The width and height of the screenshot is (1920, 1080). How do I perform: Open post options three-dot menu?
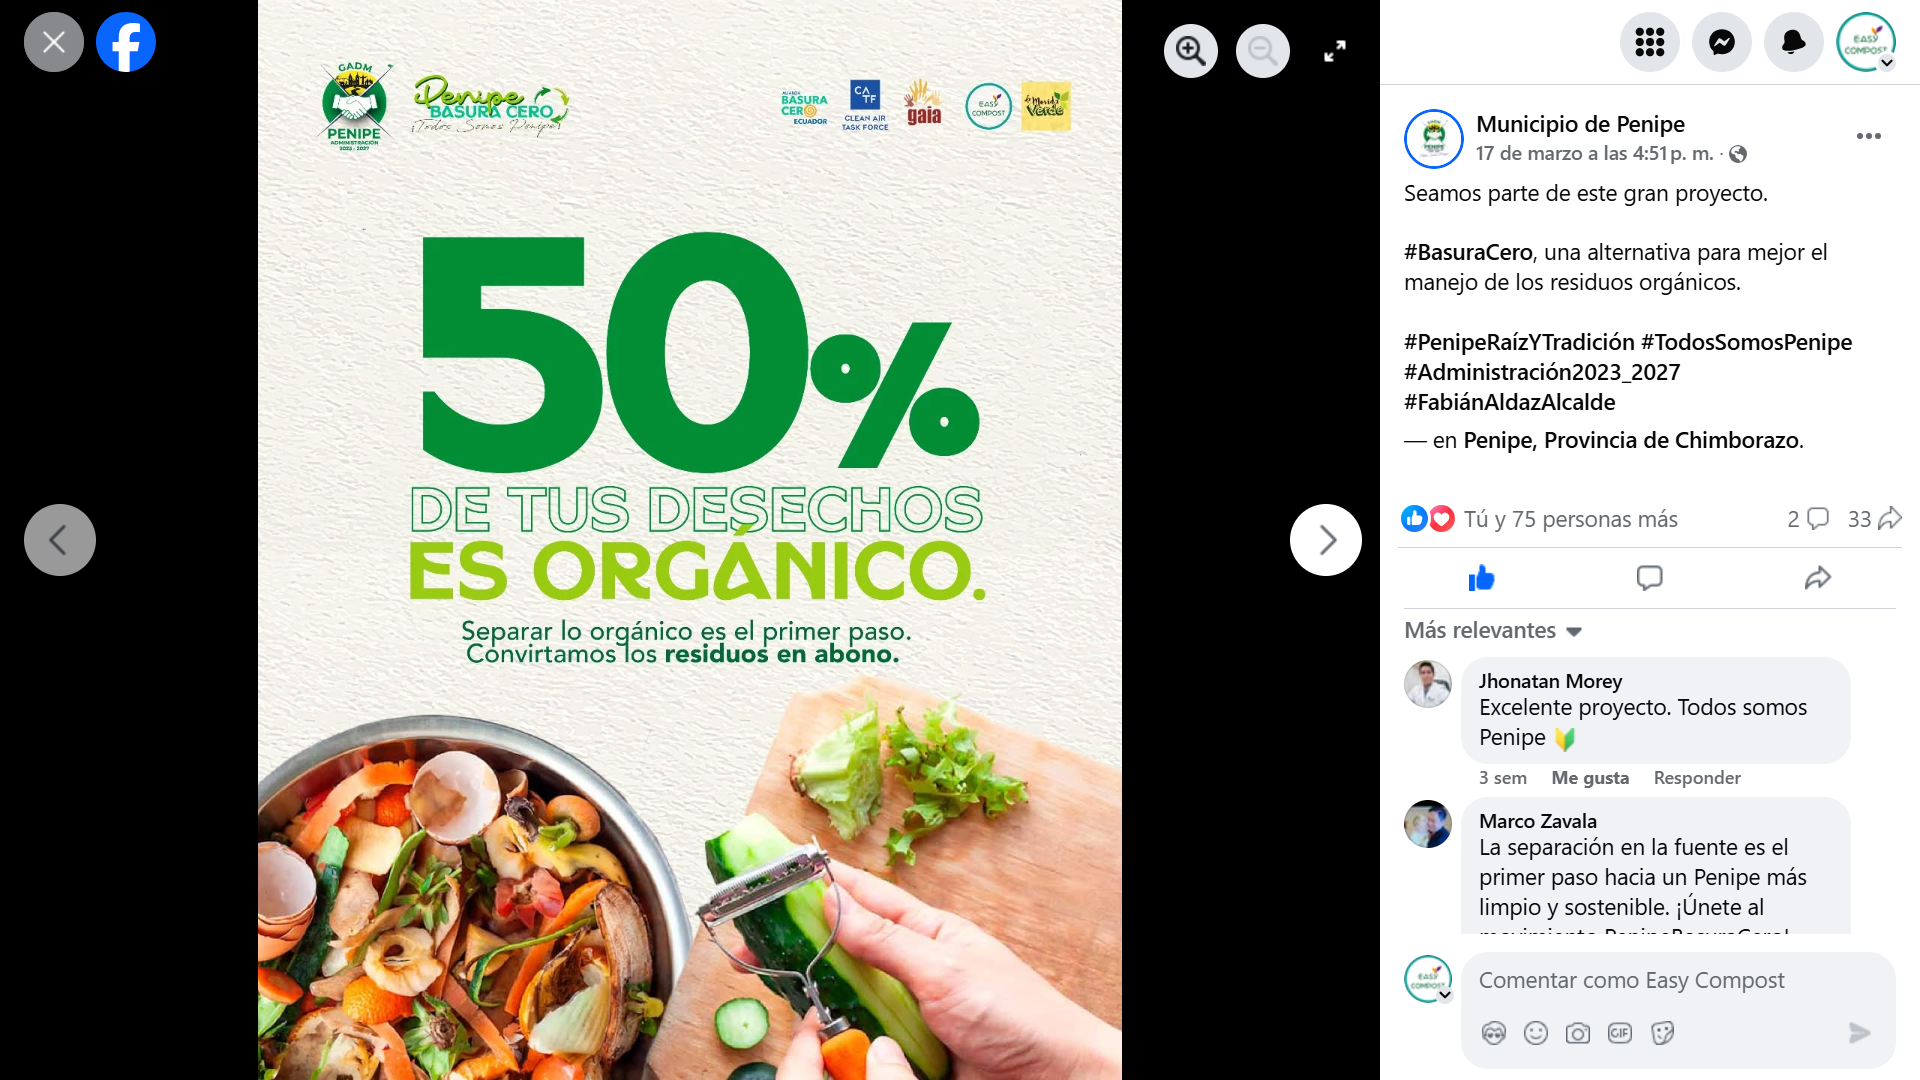[x=1868, y=136]
